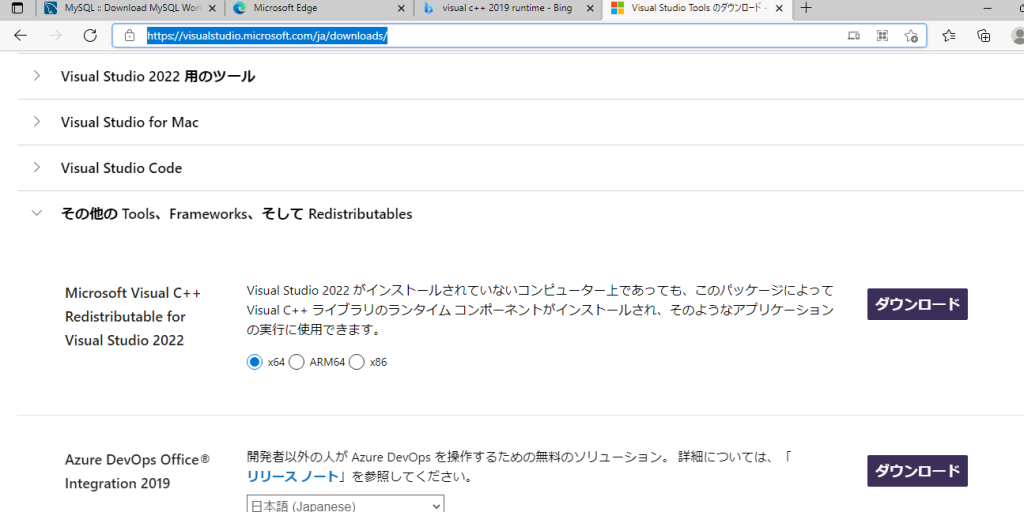Click the Bing favicon on the search tab

coord(429,8)
